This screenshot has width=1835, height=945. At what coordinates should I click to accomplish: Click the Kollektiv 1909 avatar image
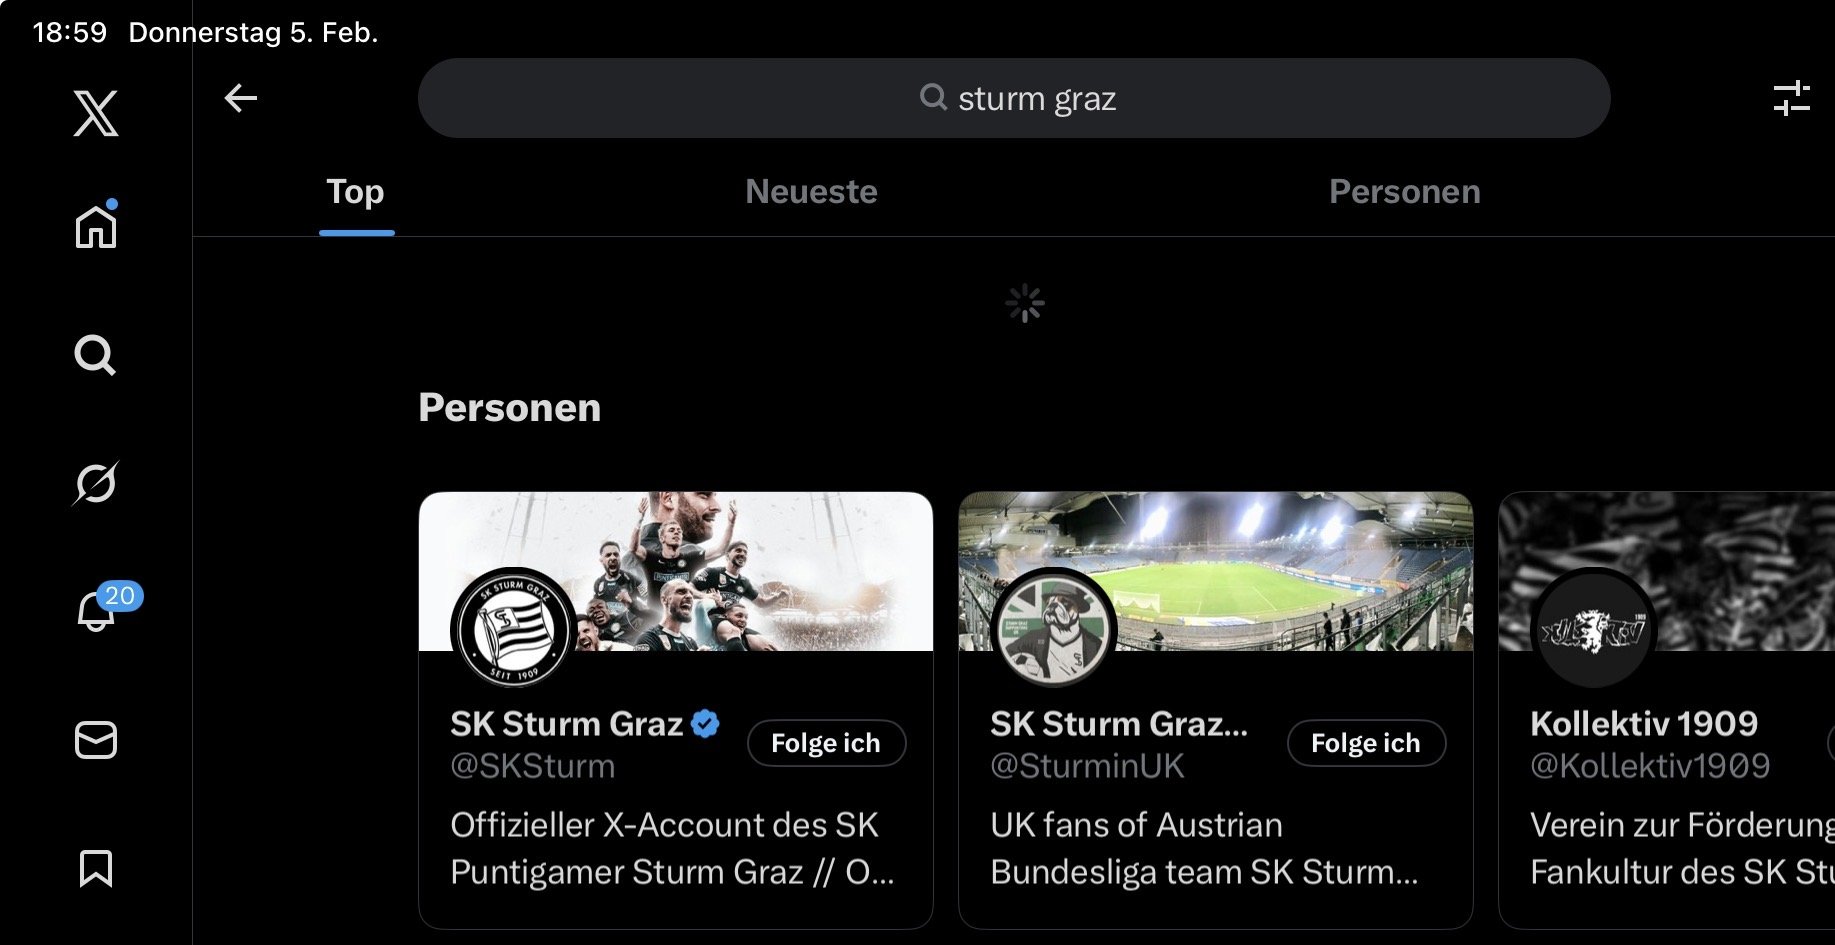tap(1594, 628)
